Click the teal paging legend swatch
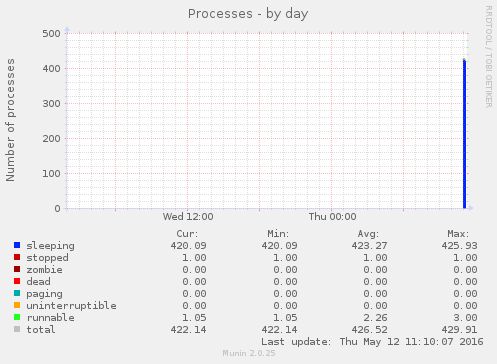 (17, 293)
